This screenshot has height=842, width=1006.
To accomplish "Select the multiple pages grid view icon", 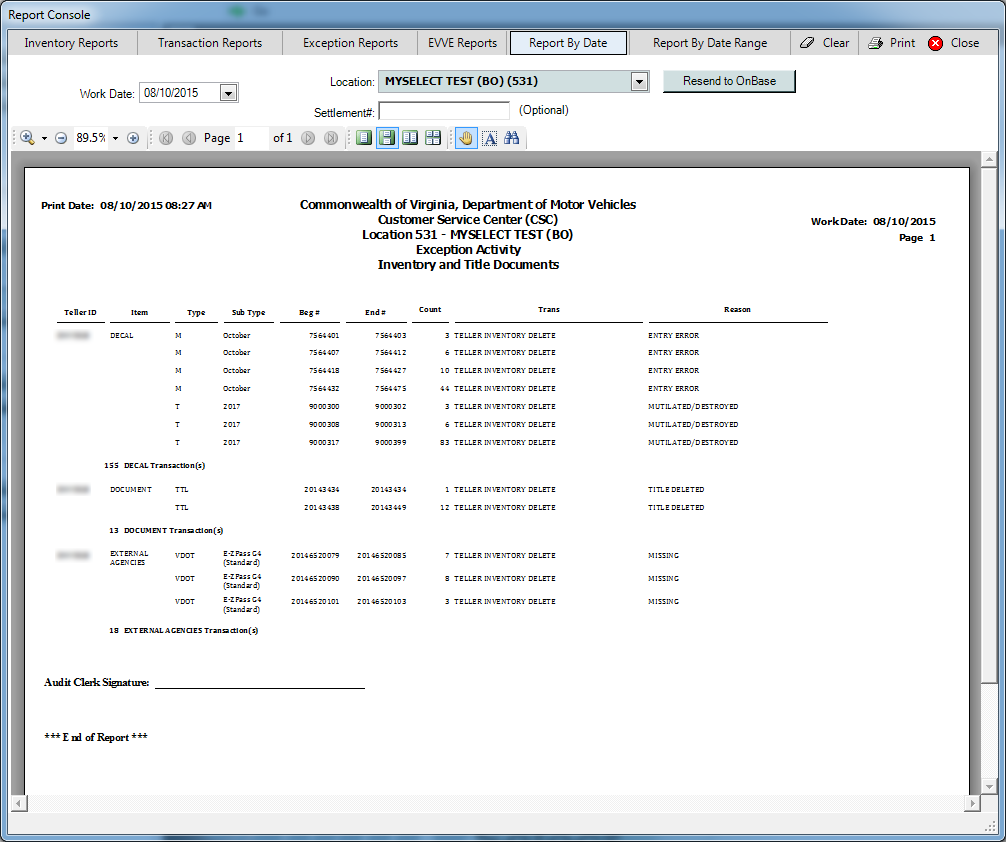I will (433, 138).
